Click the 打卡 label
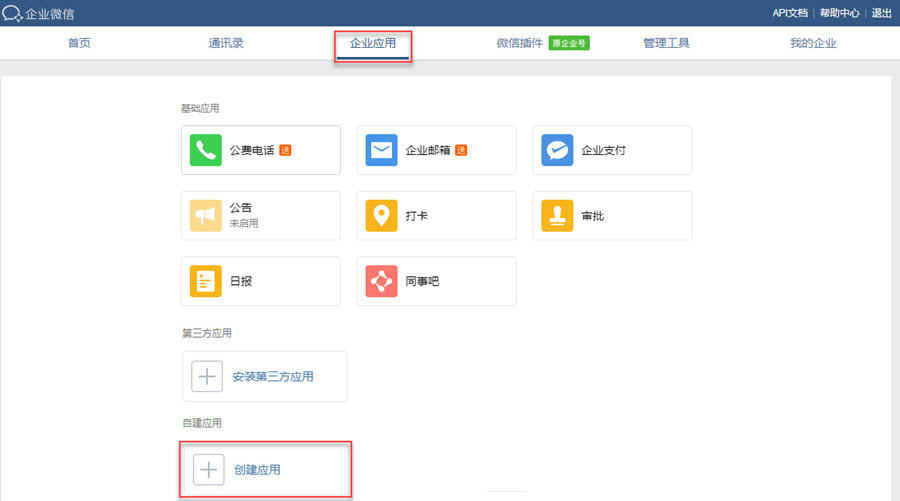The image size is (900, 501). click(417, 216)
